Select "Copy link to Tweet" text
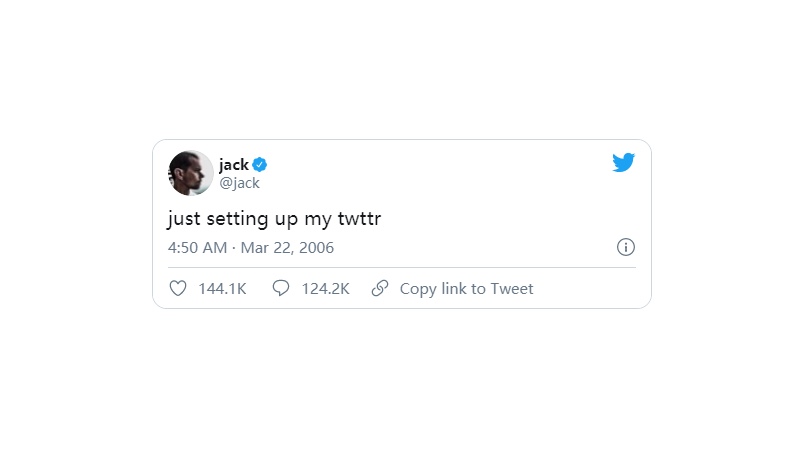Viewport: 800px width, 450px height. [466, 289]
